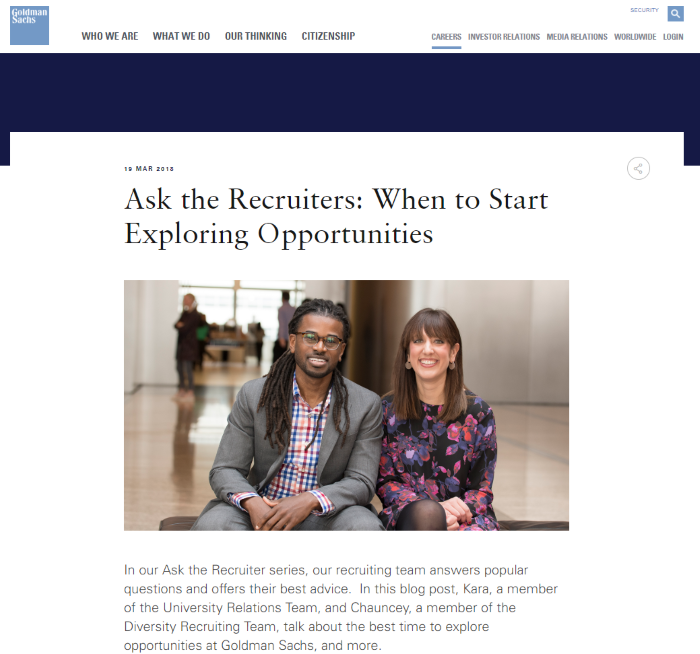Click the photo of the two recruiters
700x654 pixels.
(346, 405)
